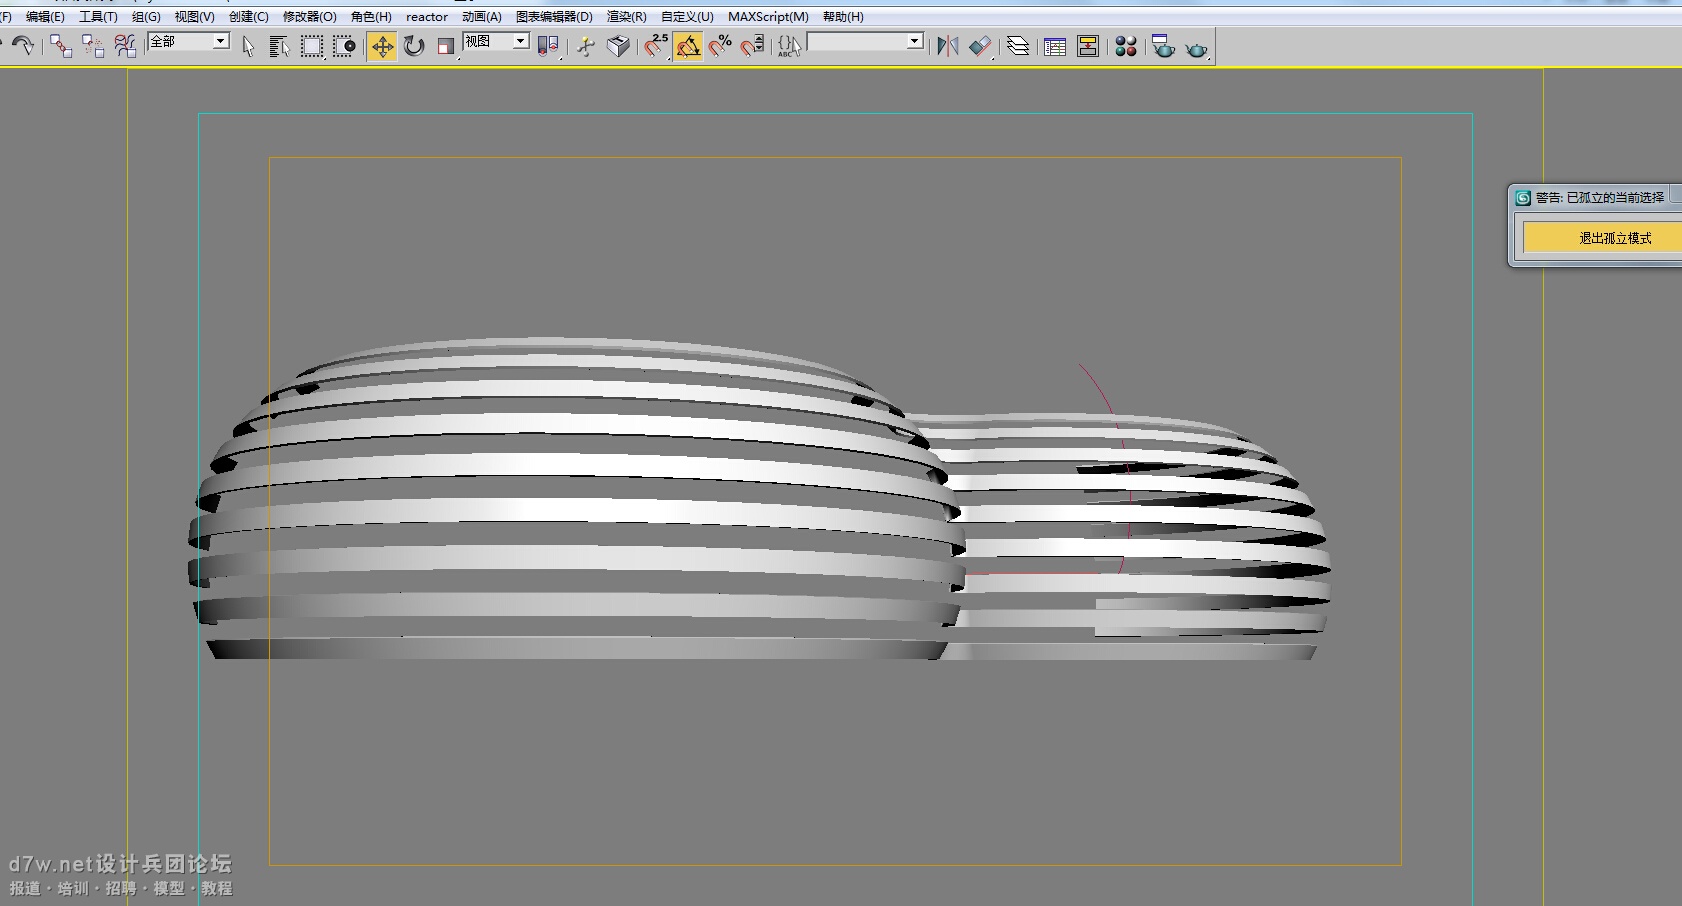The image size is (1682, 906).
Task: Click the Unlink Selection icon
Action: (x=92, y=46)
